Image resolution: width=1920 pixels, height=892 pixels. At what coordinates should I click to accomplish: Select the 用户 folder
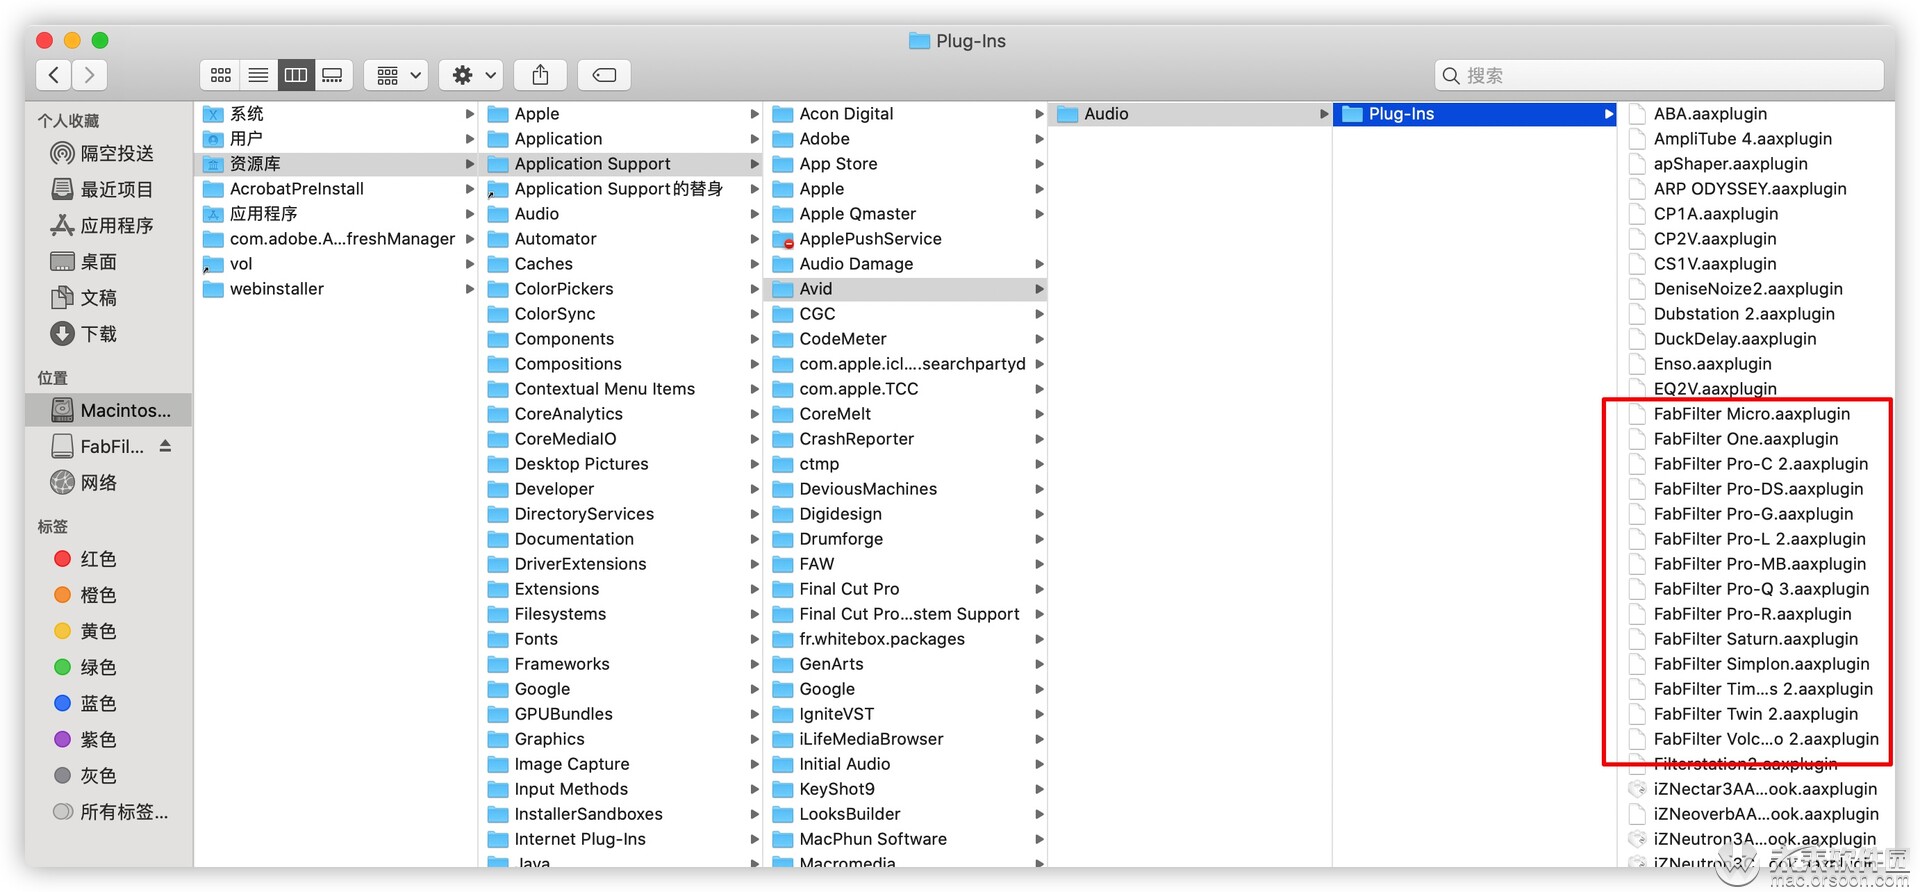tap(337, 139)
